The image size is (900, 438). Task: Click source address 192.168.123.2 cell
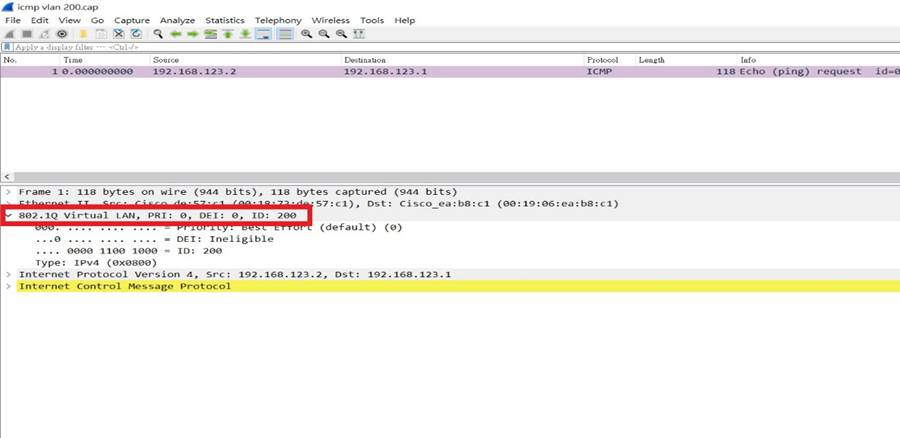coord(195,72)
